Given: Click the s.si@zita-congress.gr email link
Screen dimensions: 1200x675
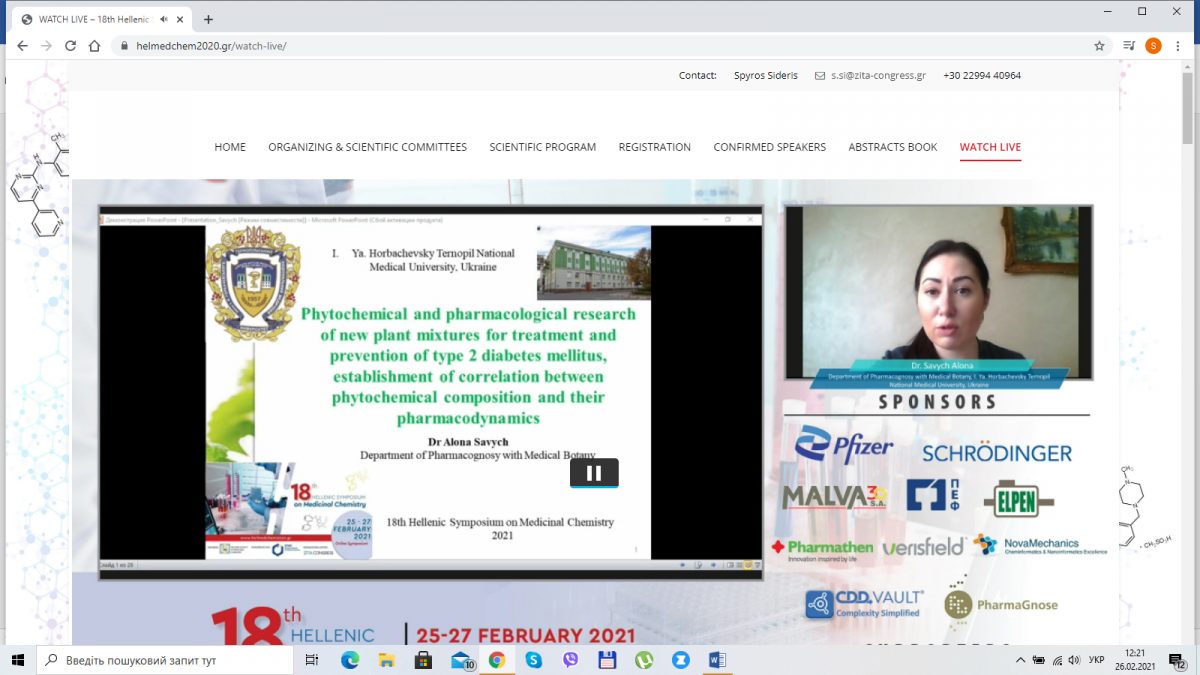Looking at the screenshot, I should click(878, 75).
